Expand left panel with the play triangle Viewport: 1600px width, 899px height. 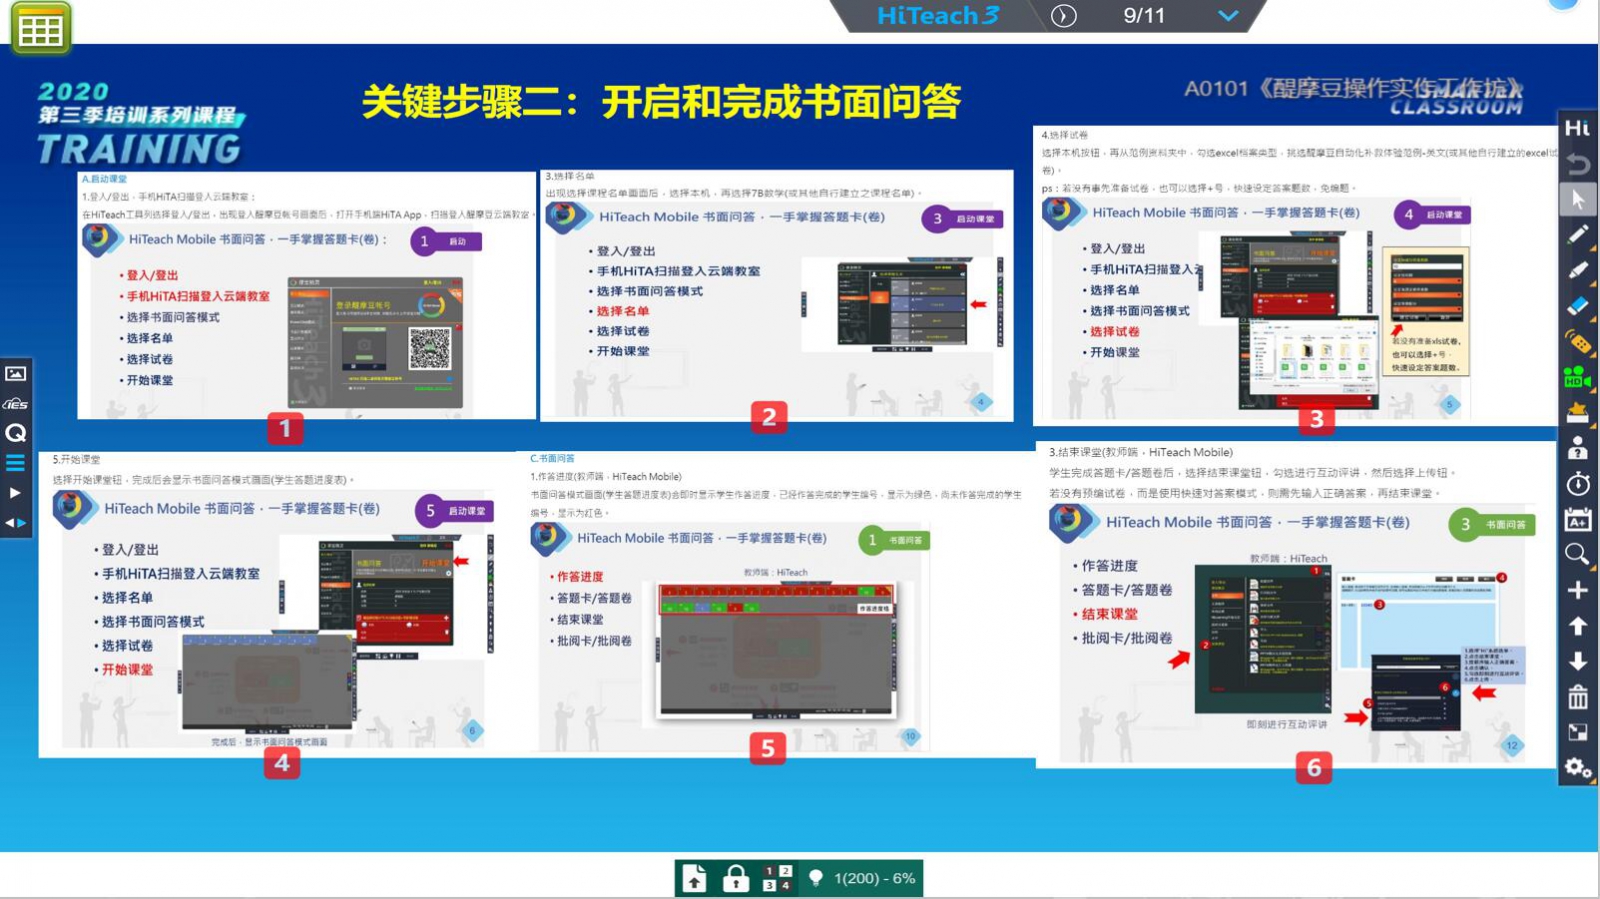[15, 492]
